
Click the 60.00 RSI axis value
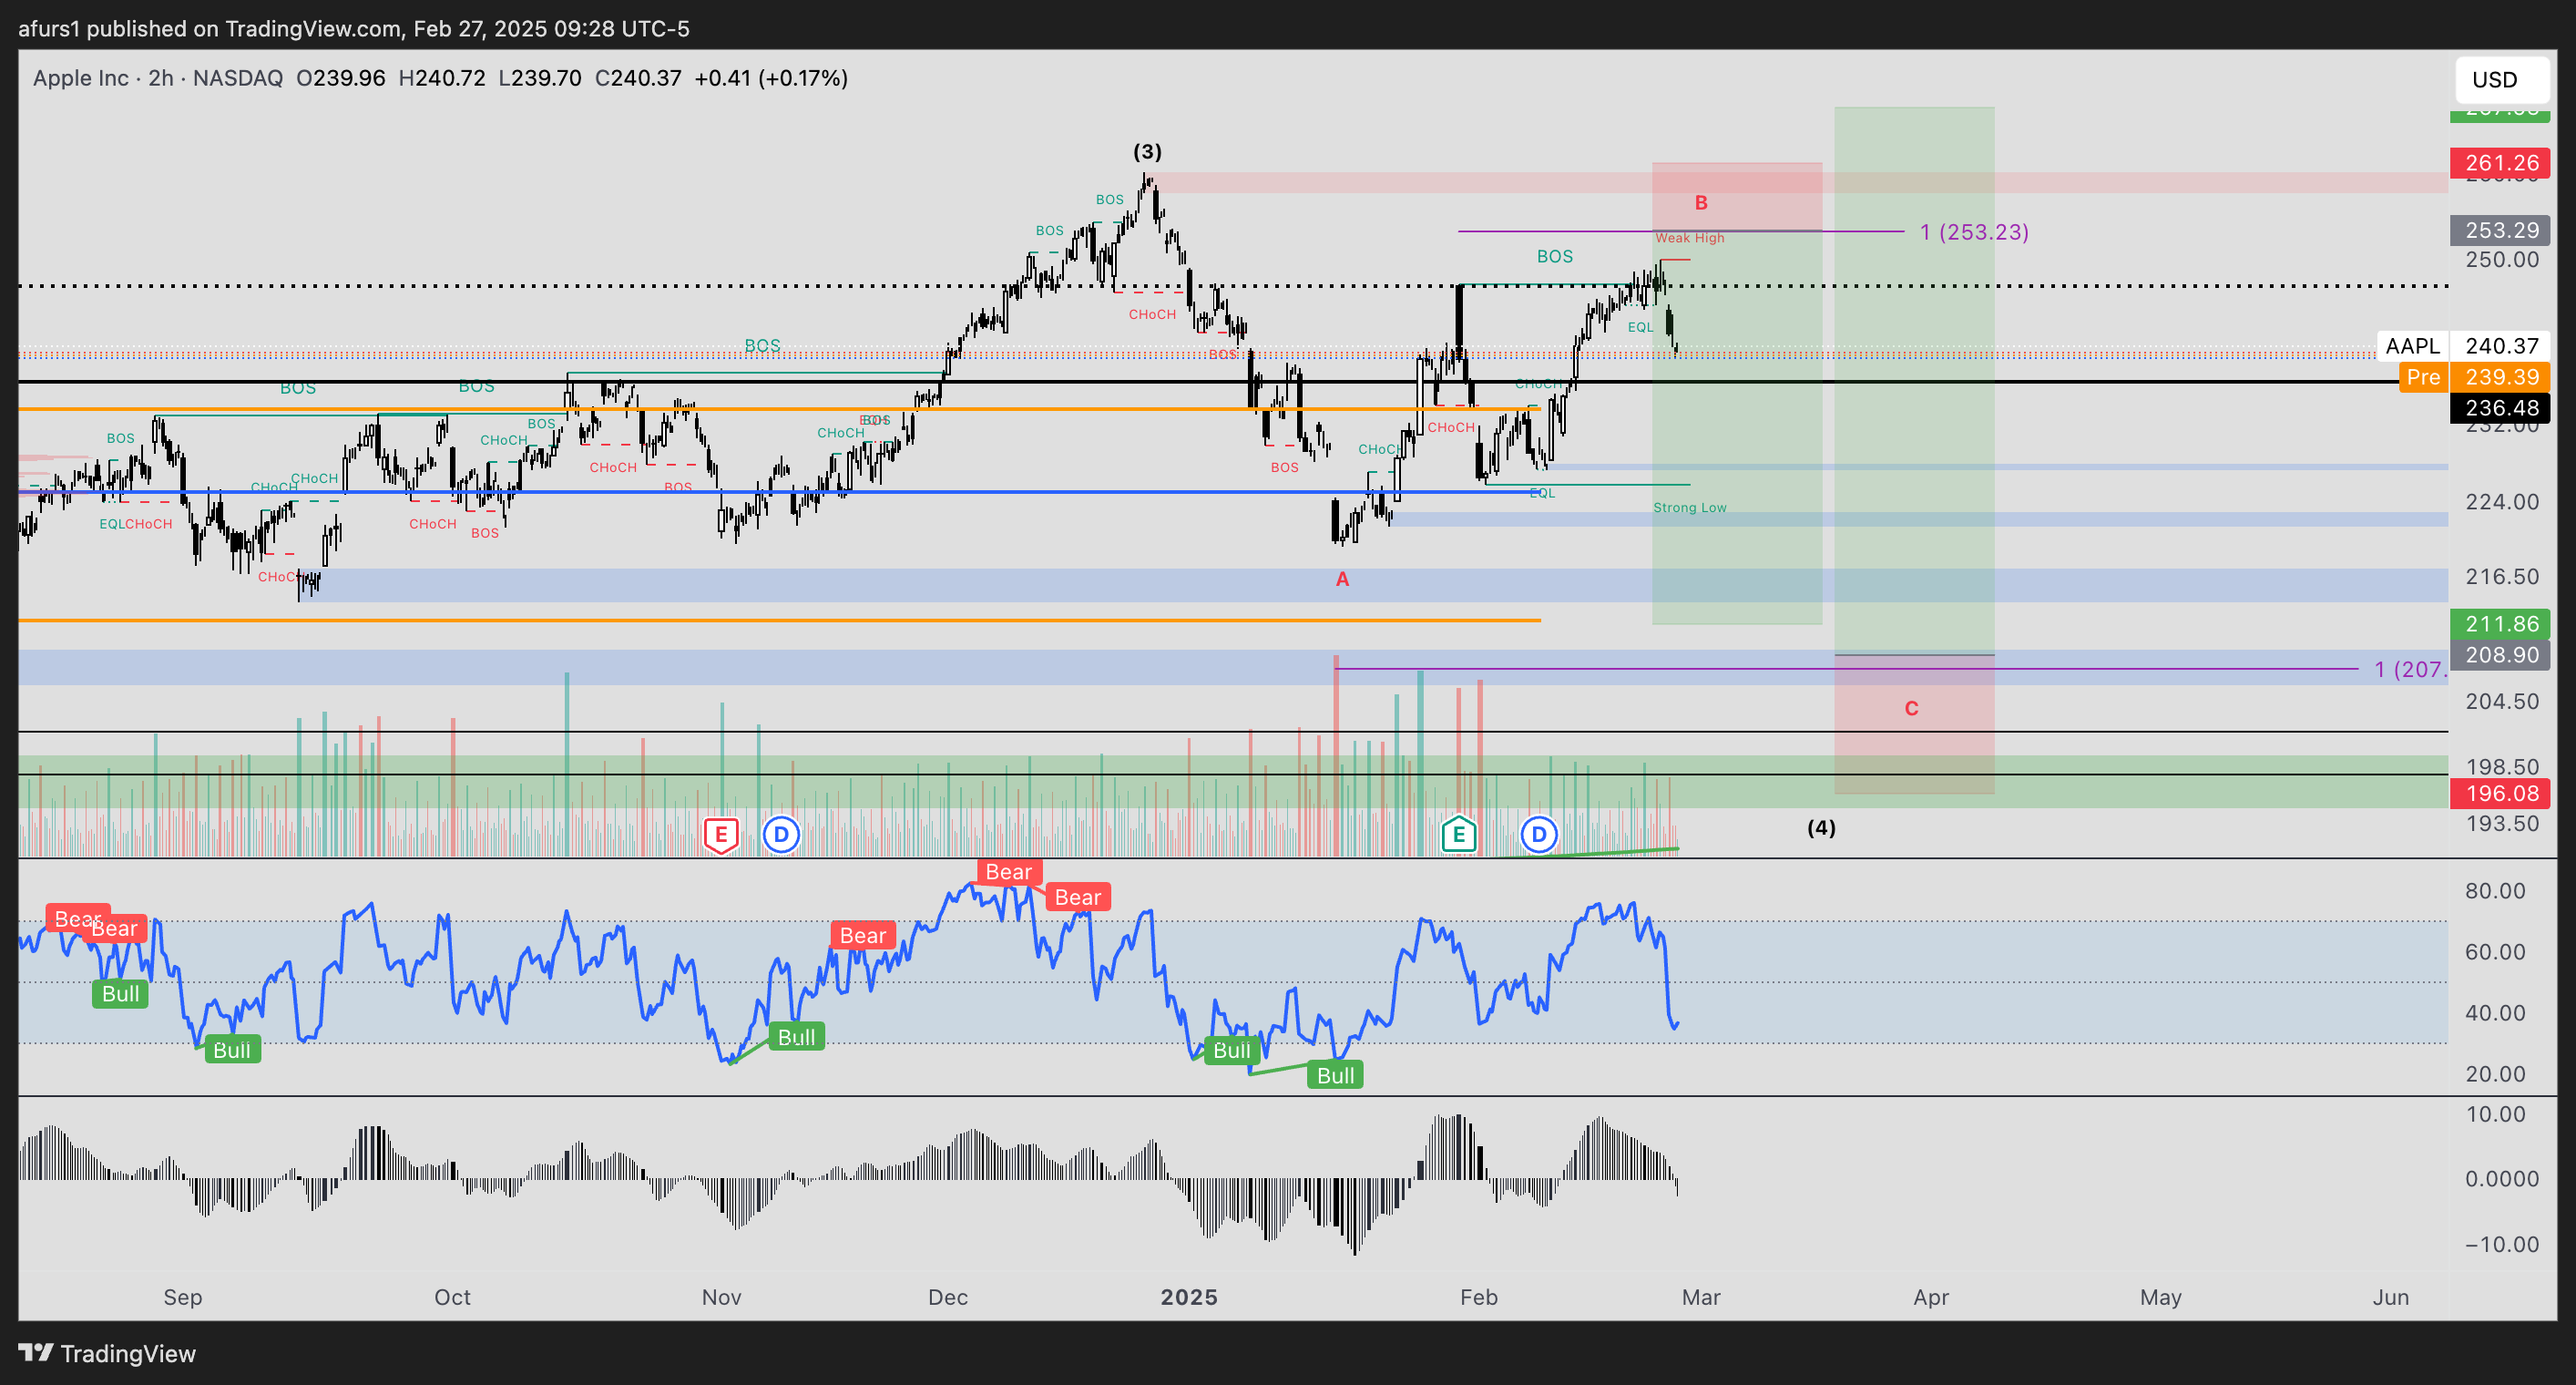(x=2495, y=952)
